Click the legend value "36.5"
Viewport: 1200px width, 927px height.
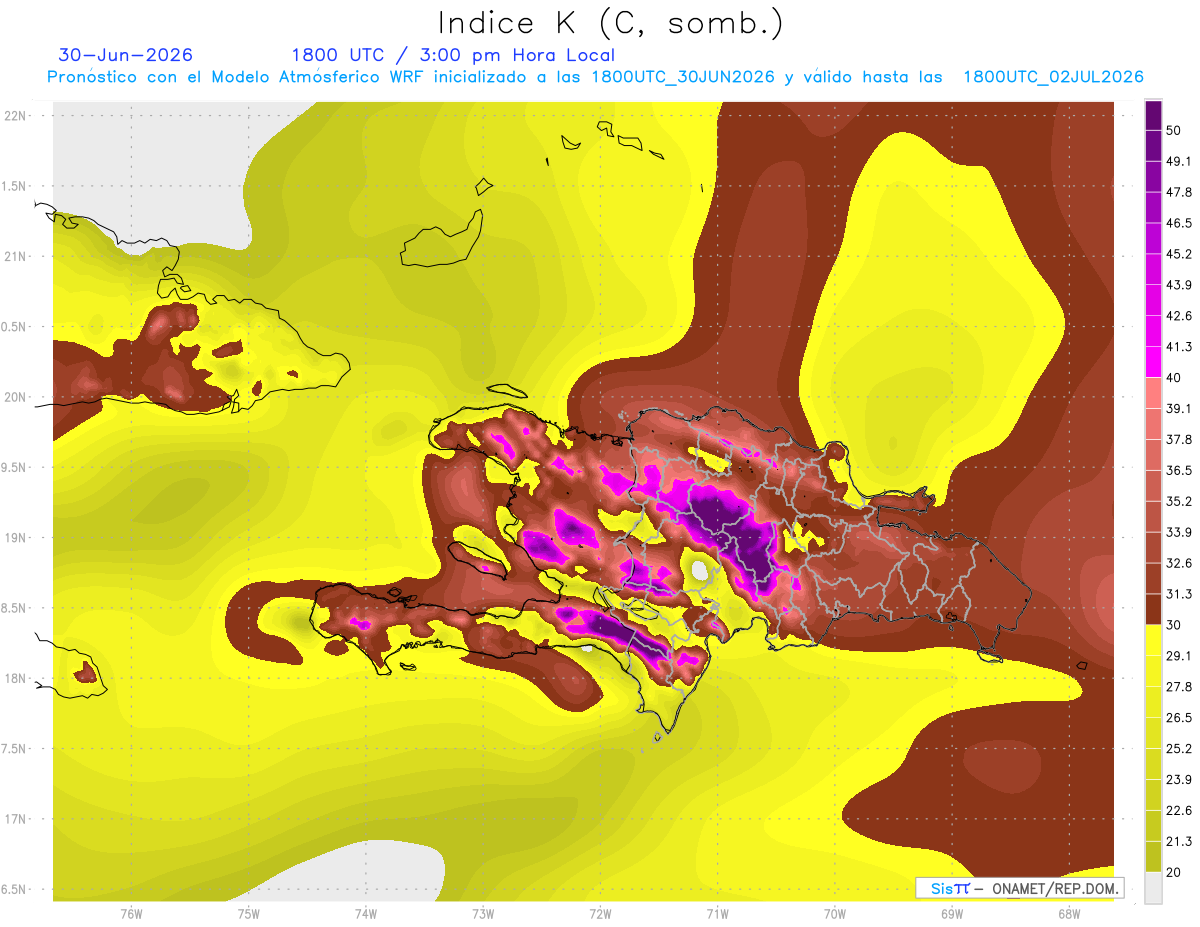pos(1179,470)
